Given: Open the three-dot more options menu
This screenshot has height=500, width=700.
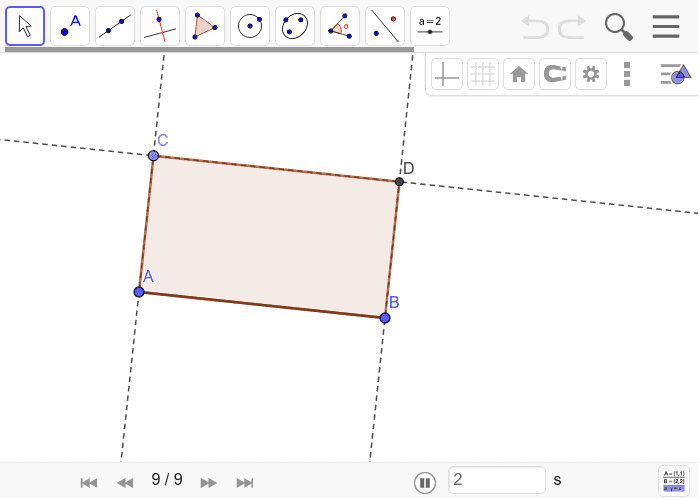Looking at the screenshot, I should (627, 74).
